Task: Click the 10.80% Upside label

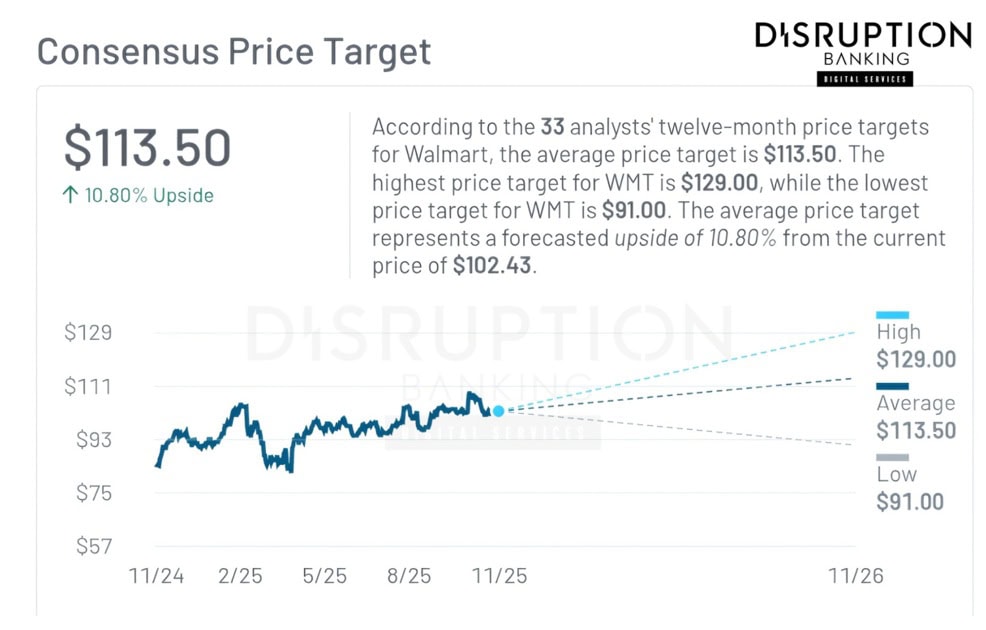Action: (x=149, y=196)
